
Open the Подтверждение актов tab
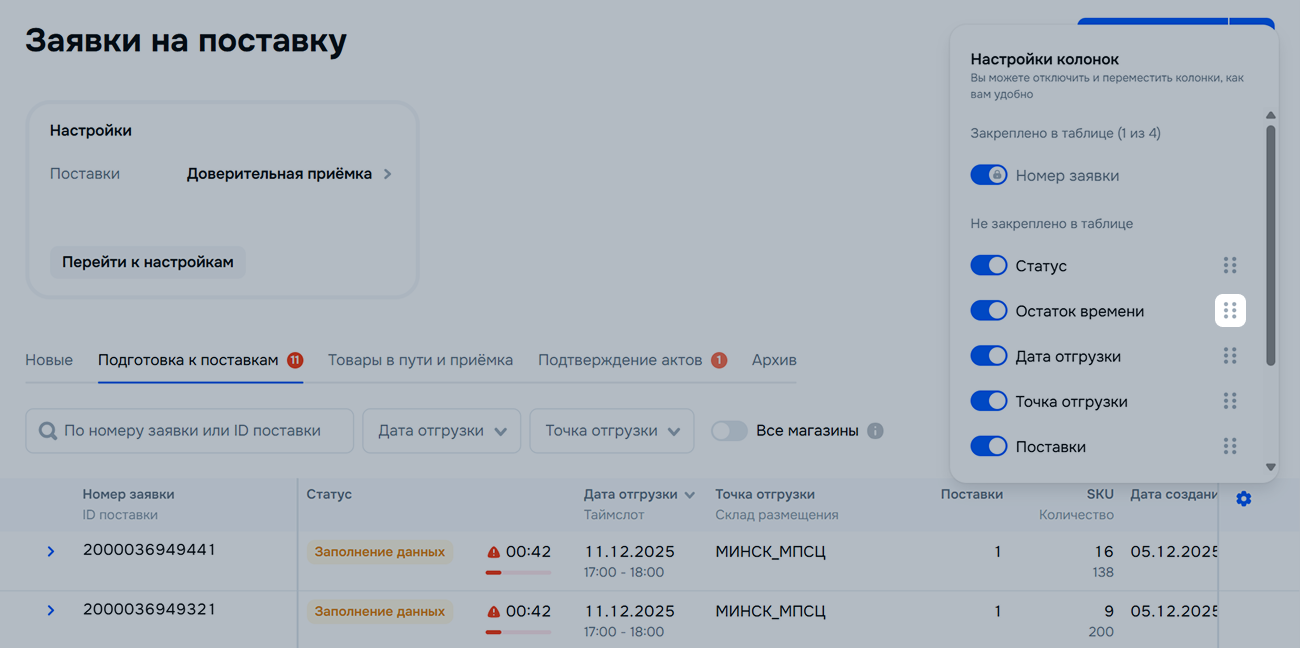click(620, 360)
